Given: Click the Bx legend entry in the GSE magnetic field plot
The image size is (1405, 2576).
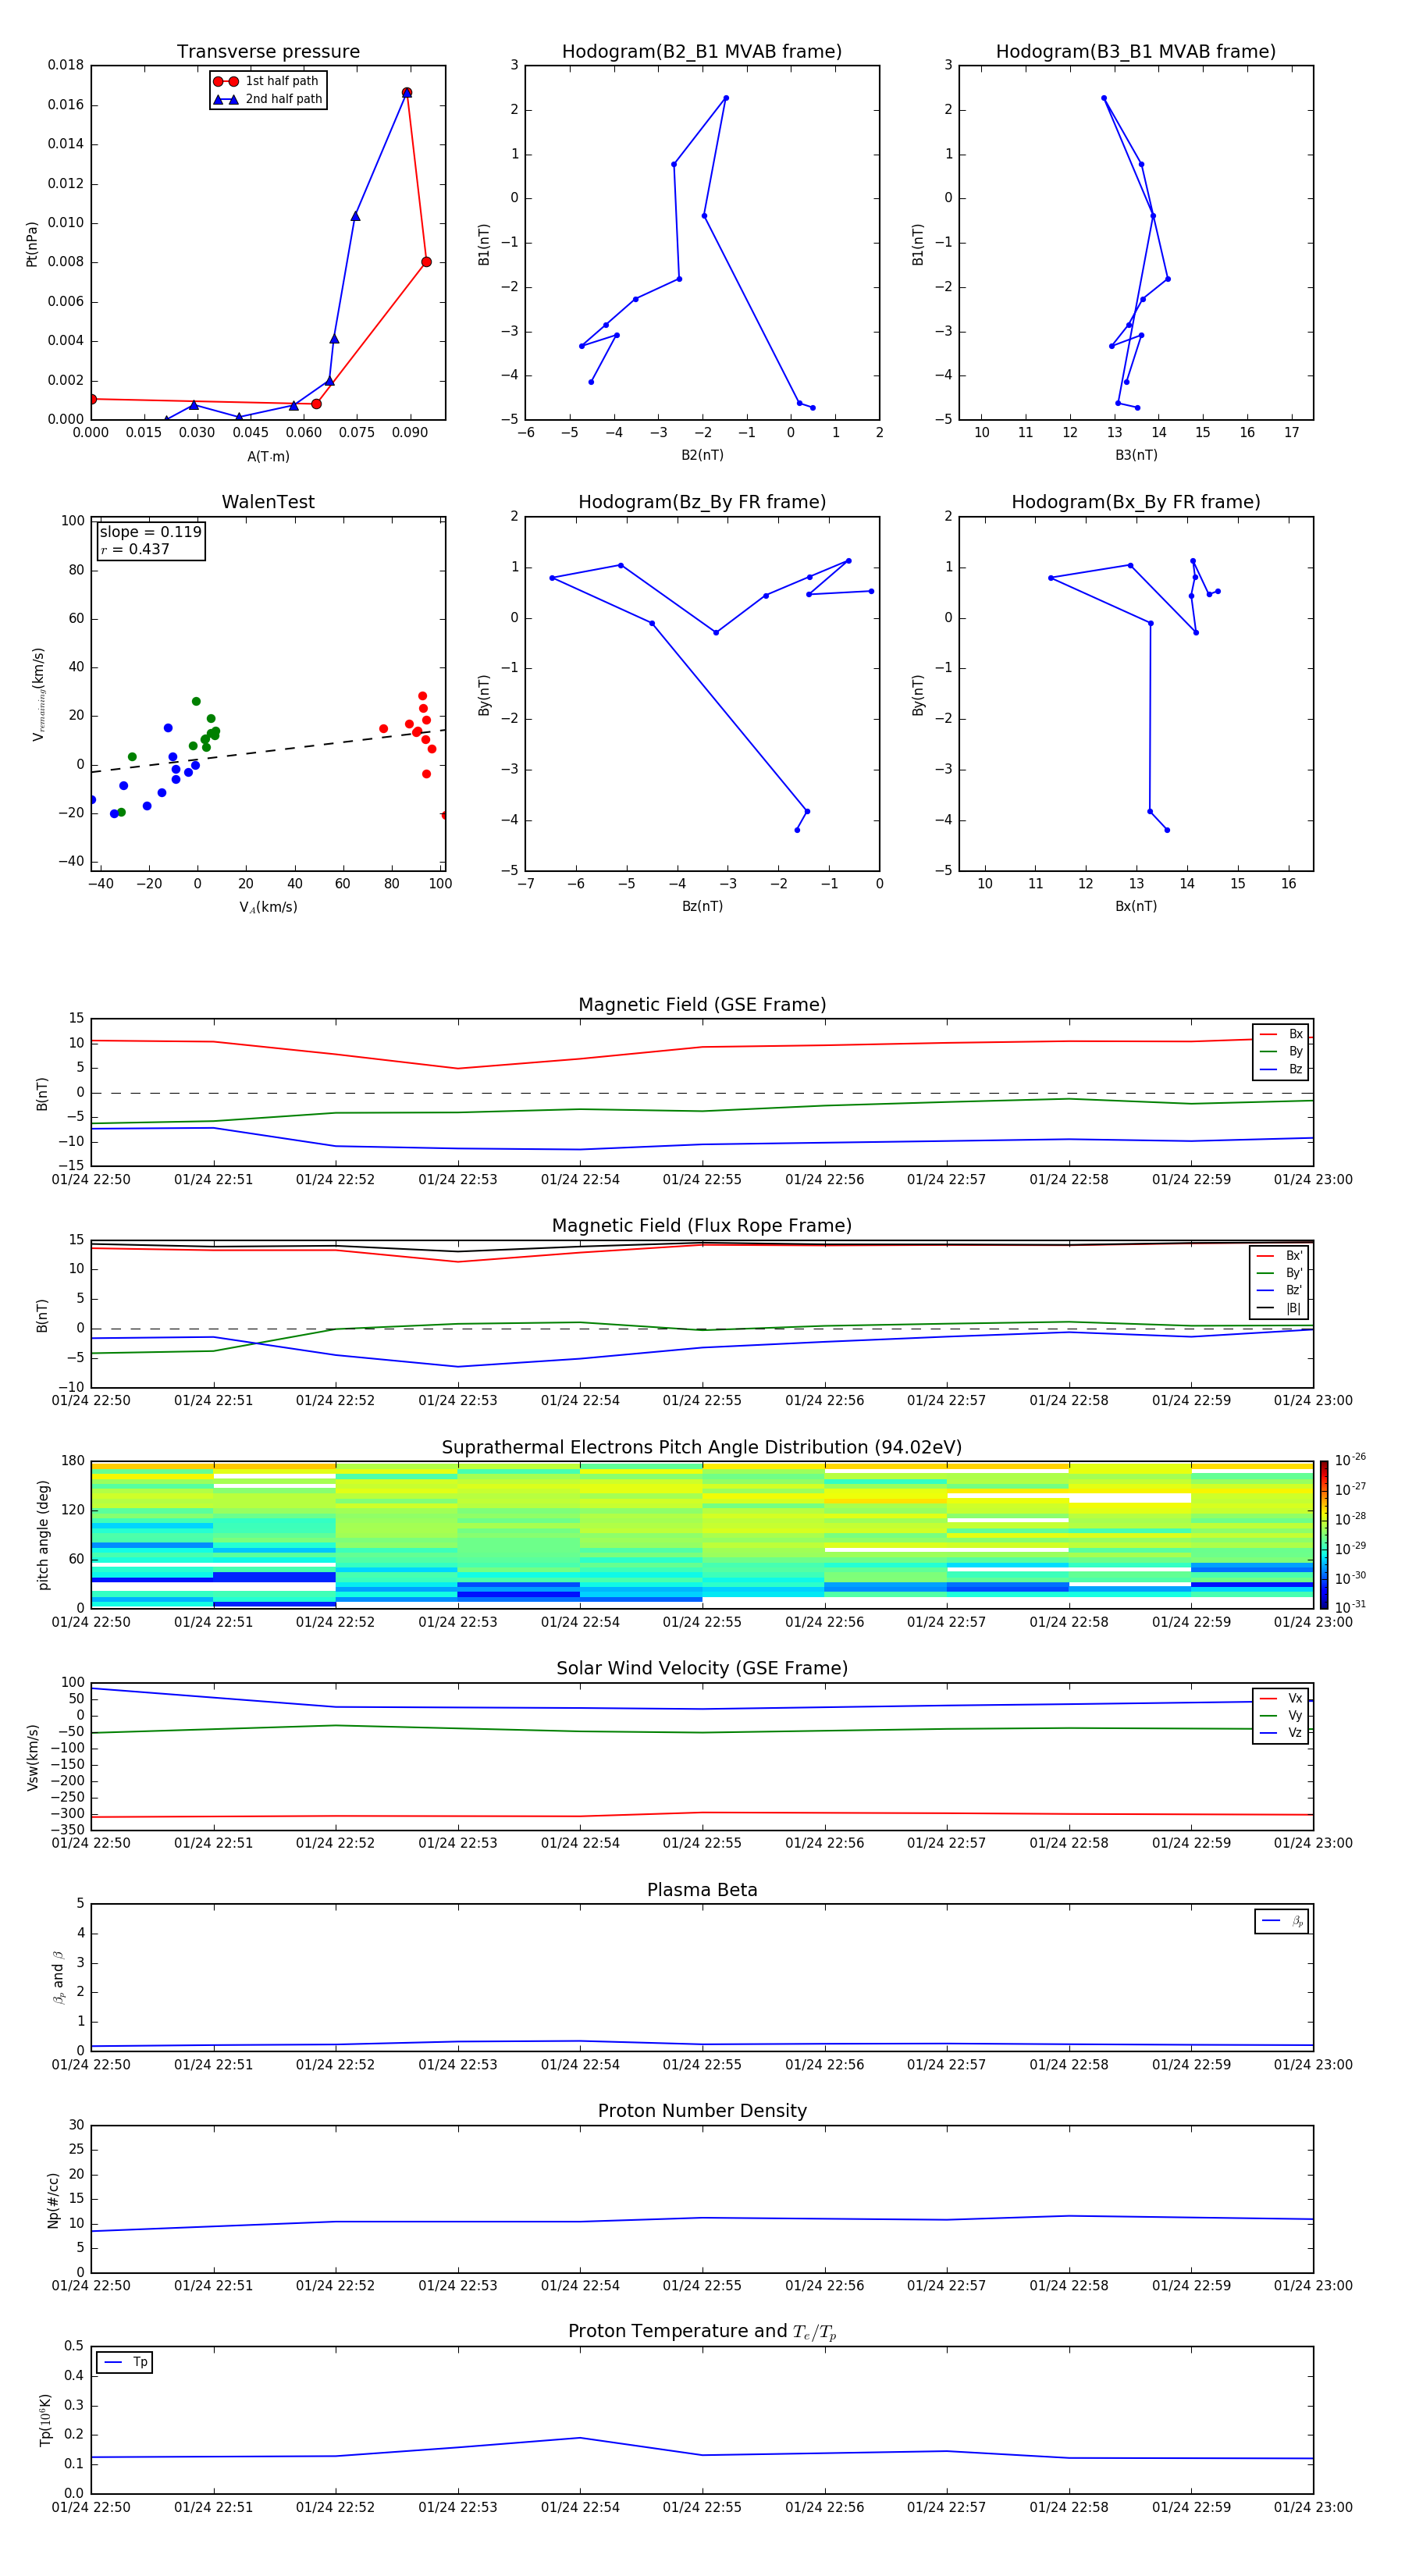Looking at the screenshot, I should click(x=1282, y=1034).
